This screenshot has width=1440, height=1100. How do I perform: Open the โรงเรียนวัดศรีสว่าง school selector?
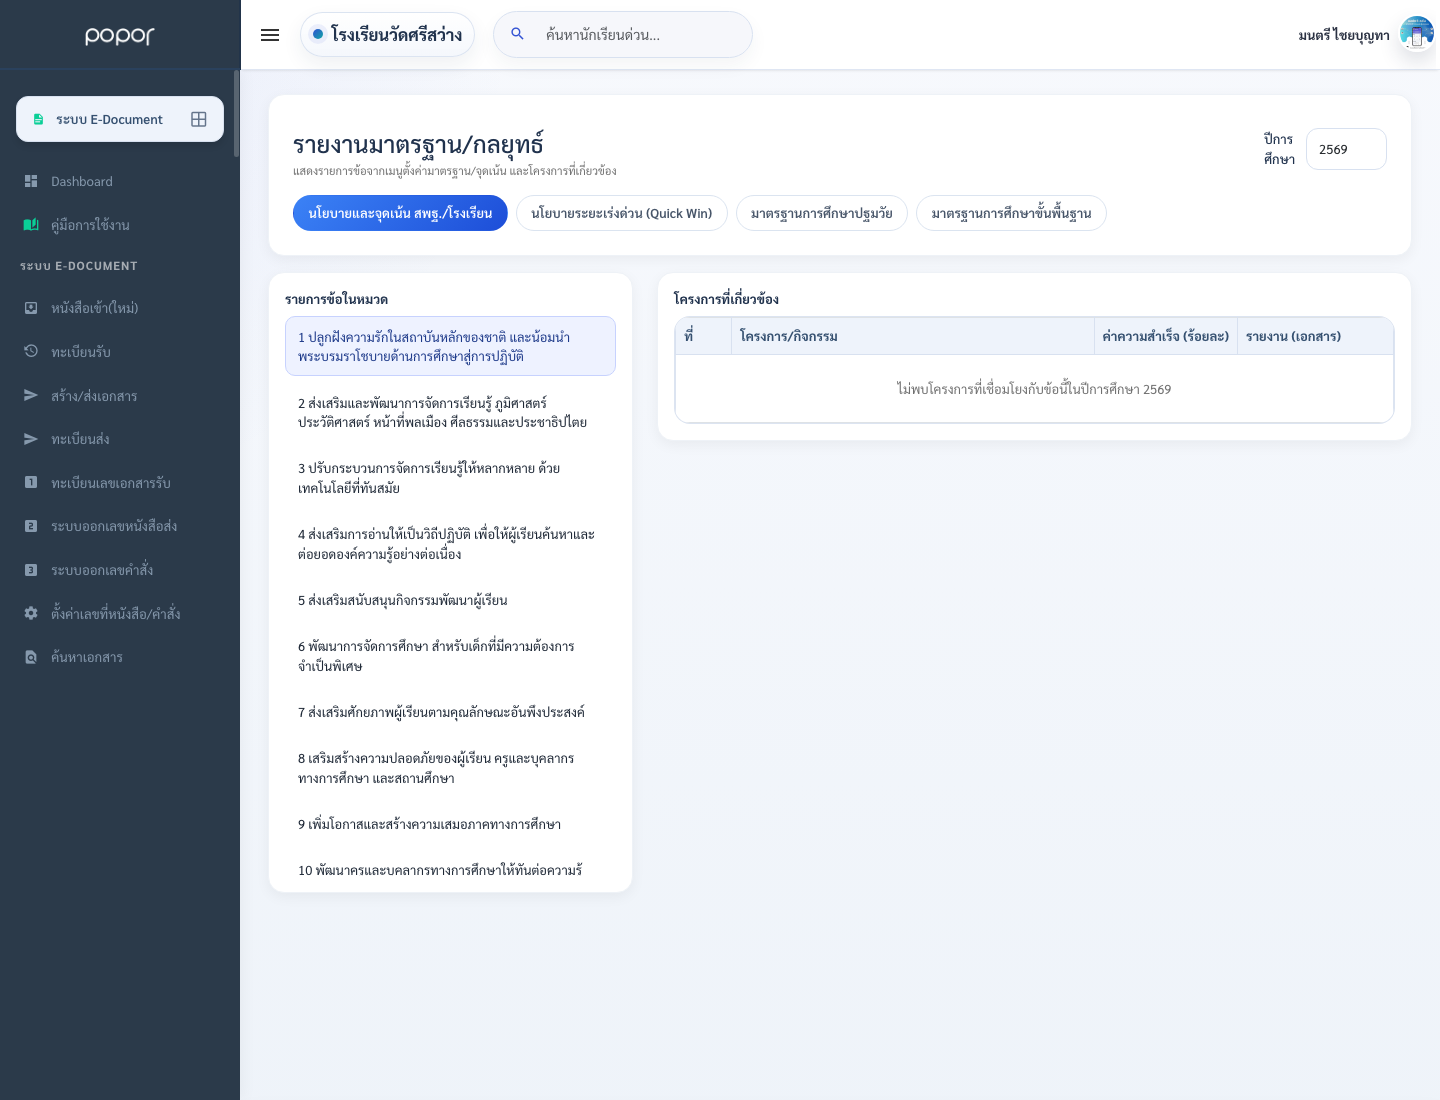[x=387, y=34]
